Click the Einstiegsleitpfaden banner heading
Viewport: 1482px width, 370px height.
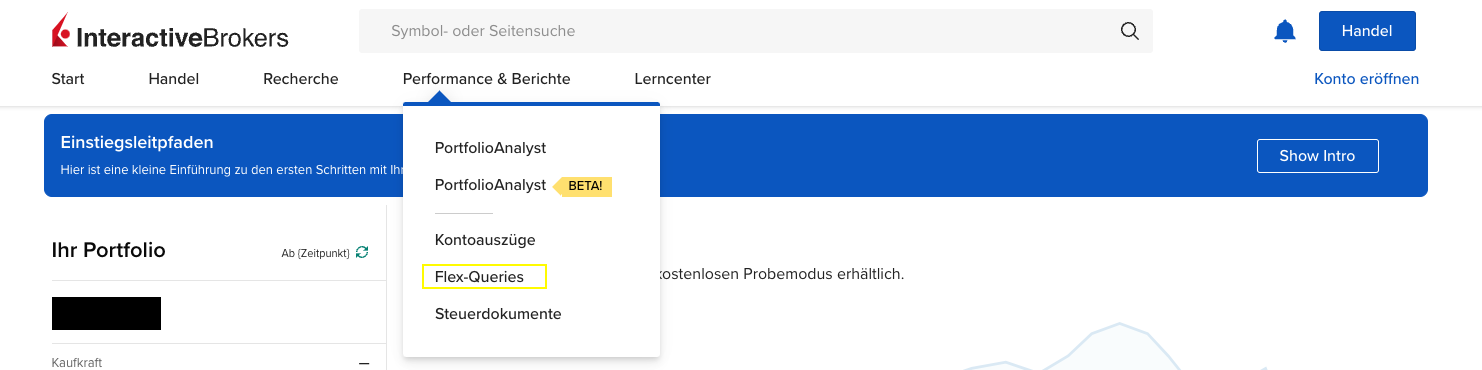coord(137,143)
